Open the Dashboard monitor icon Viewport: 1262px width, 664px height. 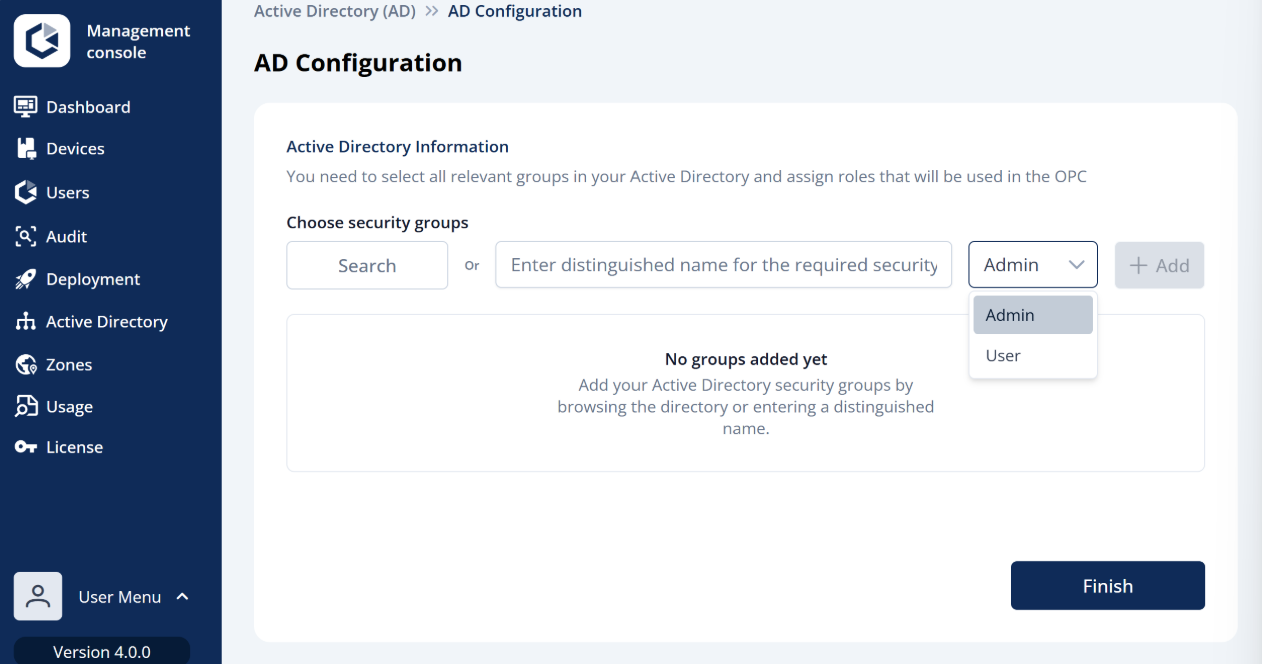tap(26, 107)
